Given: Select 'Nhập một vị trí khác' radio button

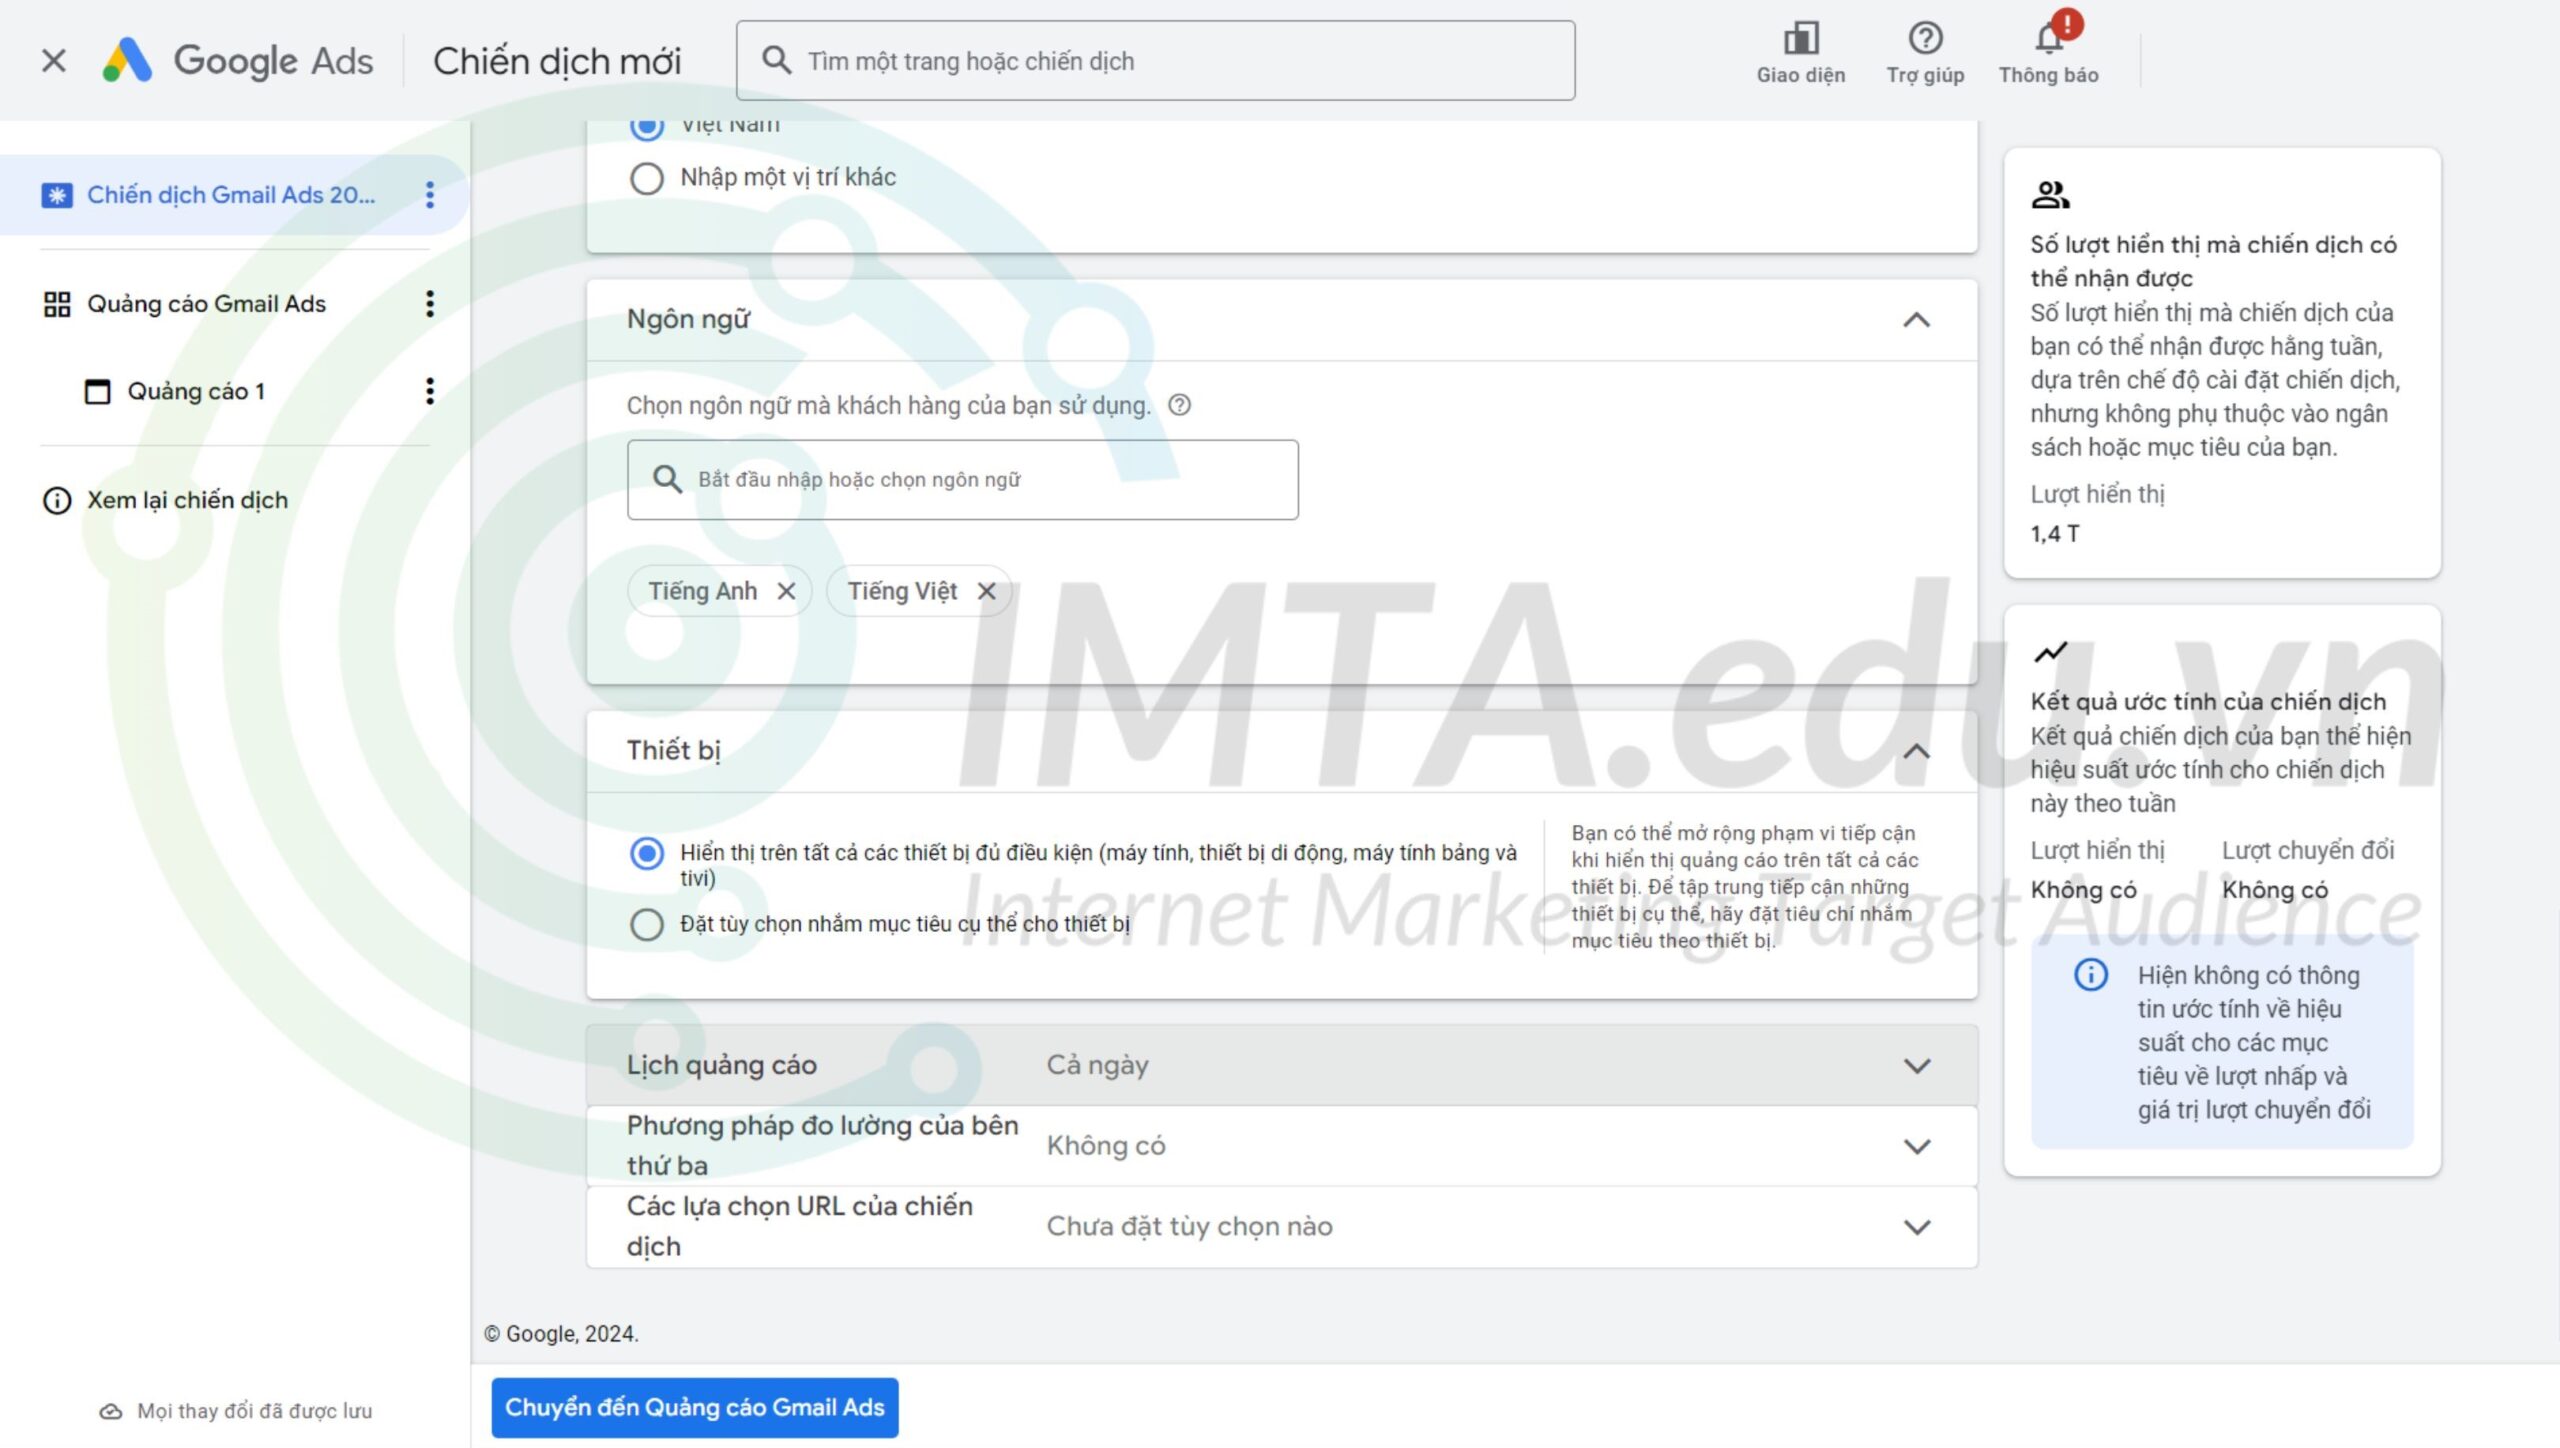Looking at the screenshot, I should click(x=647, y=178).
